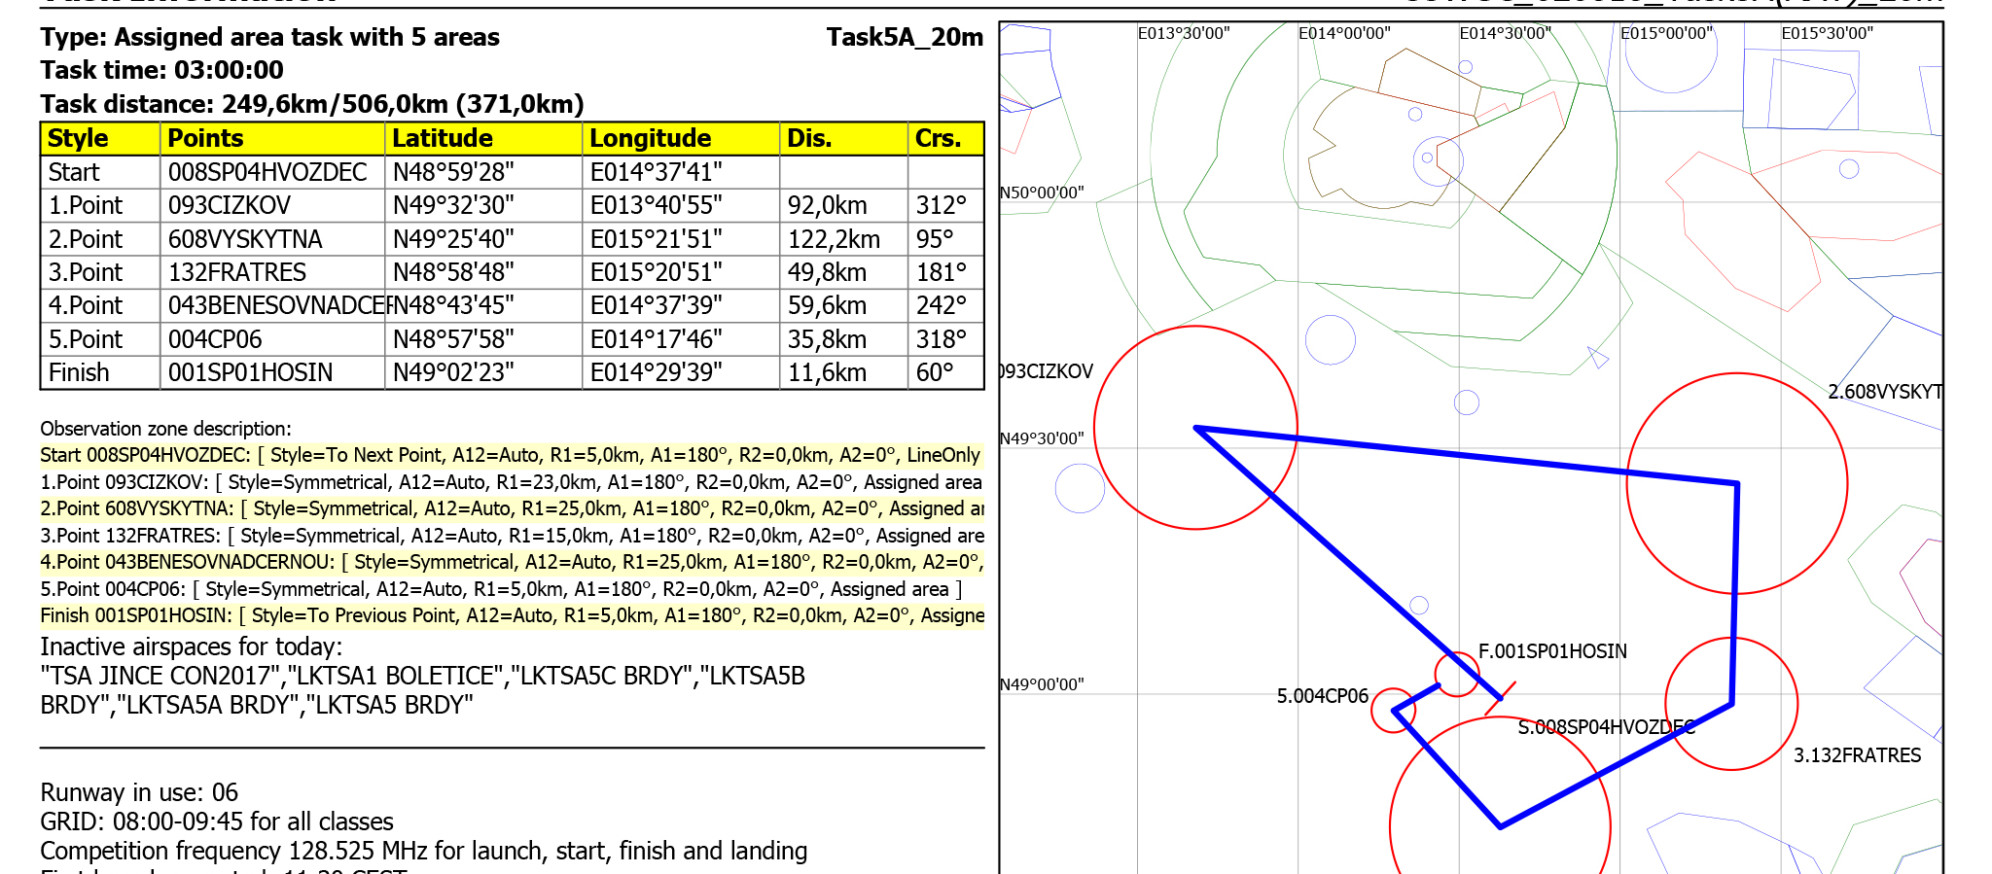The image size is (1992, 874).
Task: Click the Start 008SP04HVOZDEC observation zone line
Action: [510, 456]
